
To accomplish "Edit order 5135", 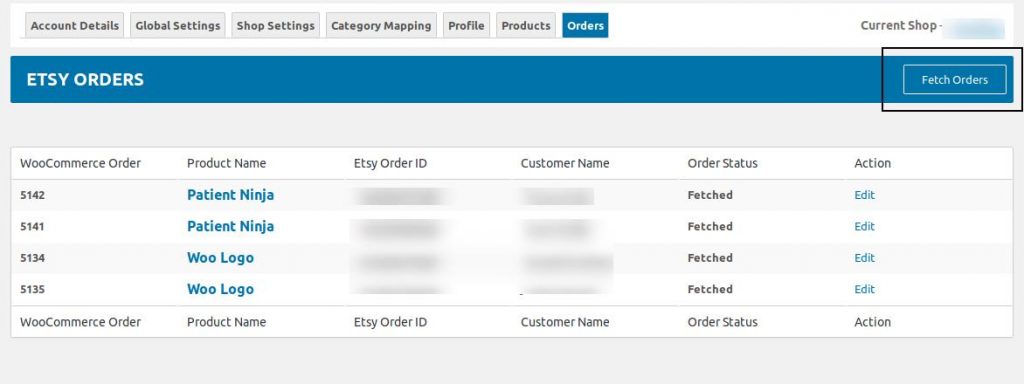I will [x=864, y=289].
